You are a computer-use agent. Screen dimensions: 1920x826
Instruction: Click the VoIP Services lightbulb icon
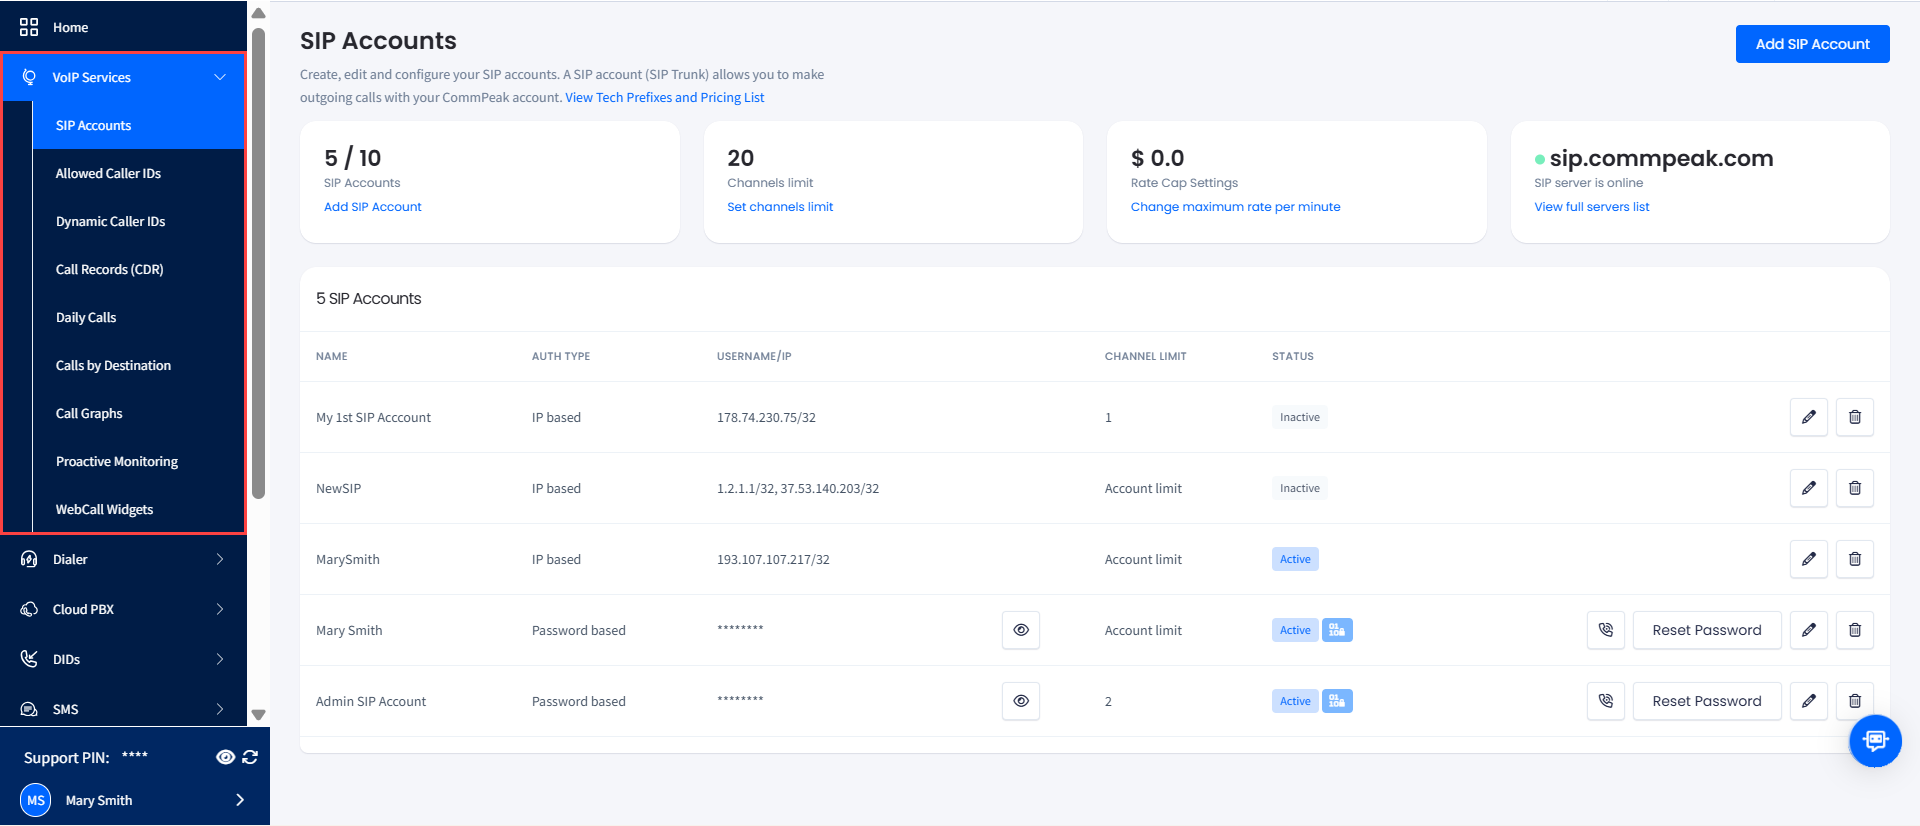(x=29, y=77)
